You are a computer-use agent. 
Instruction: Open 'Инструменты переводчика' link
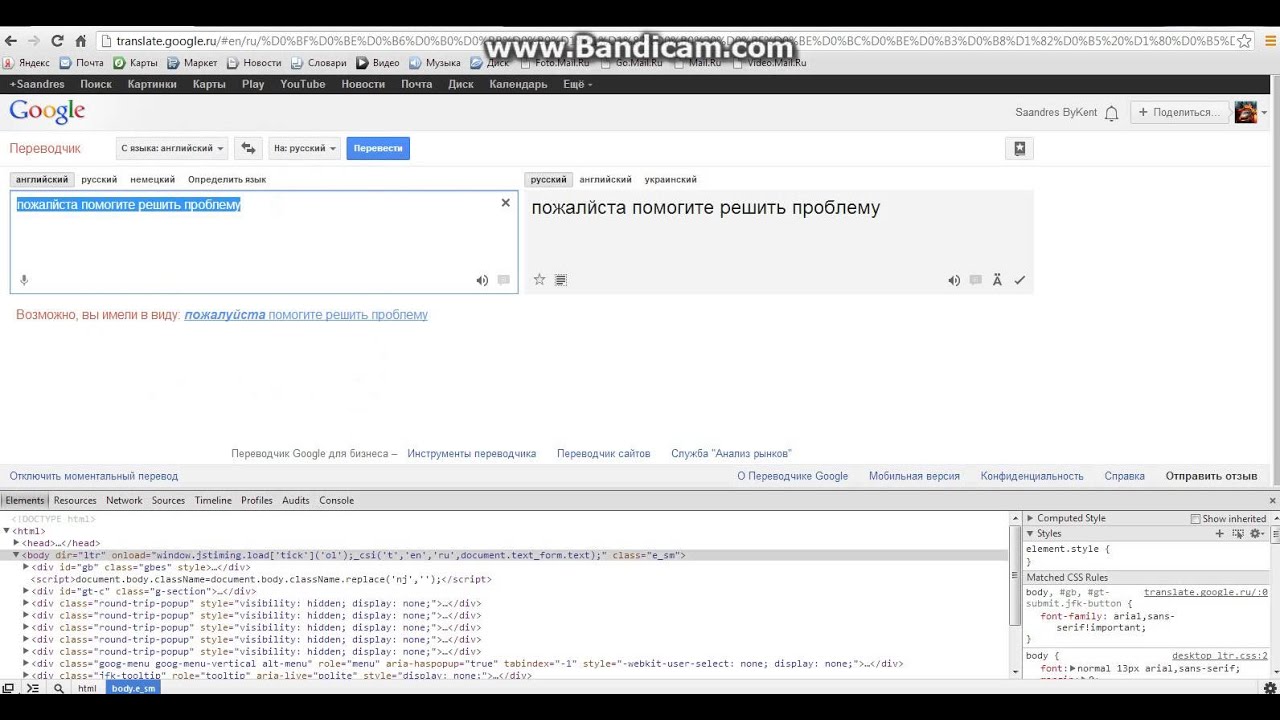point(471,453)
